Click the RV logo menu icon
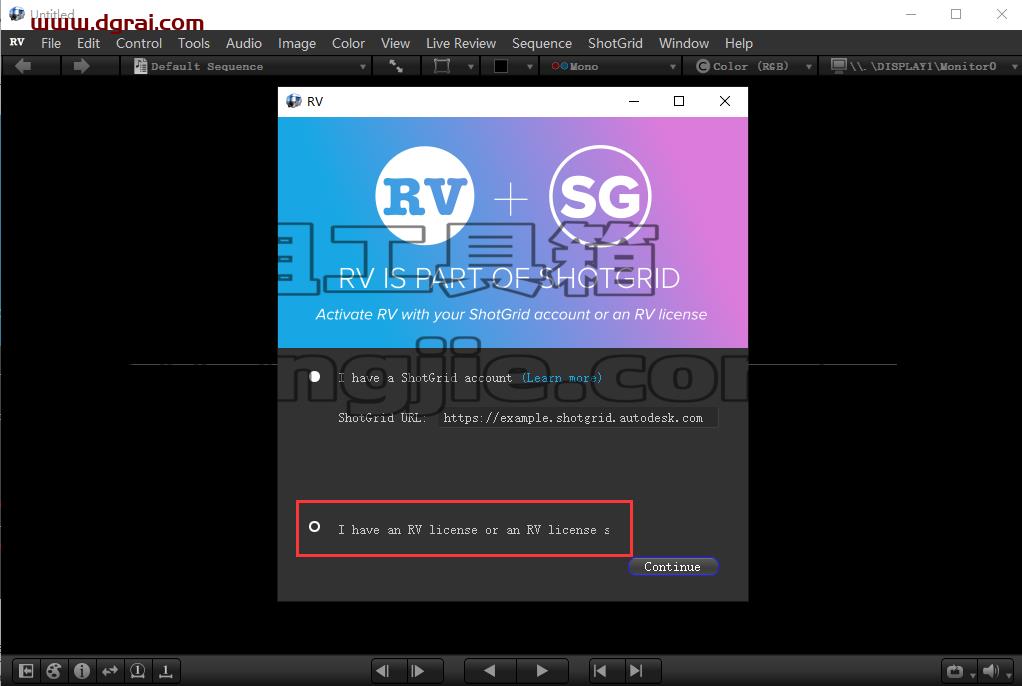 17,43
